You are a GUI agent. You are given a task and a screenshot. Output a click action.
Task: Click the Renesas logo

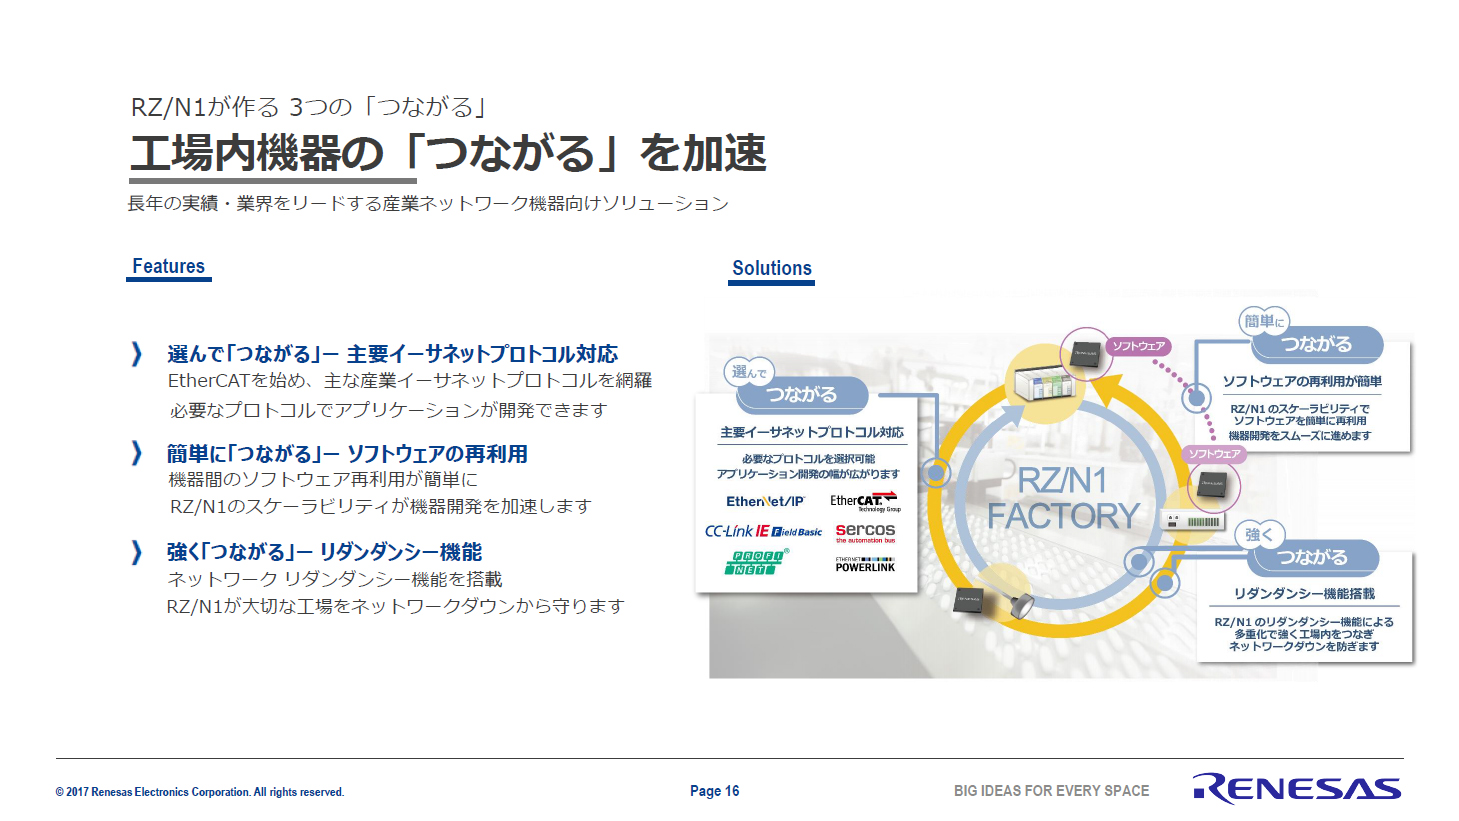click(1296, 789)
